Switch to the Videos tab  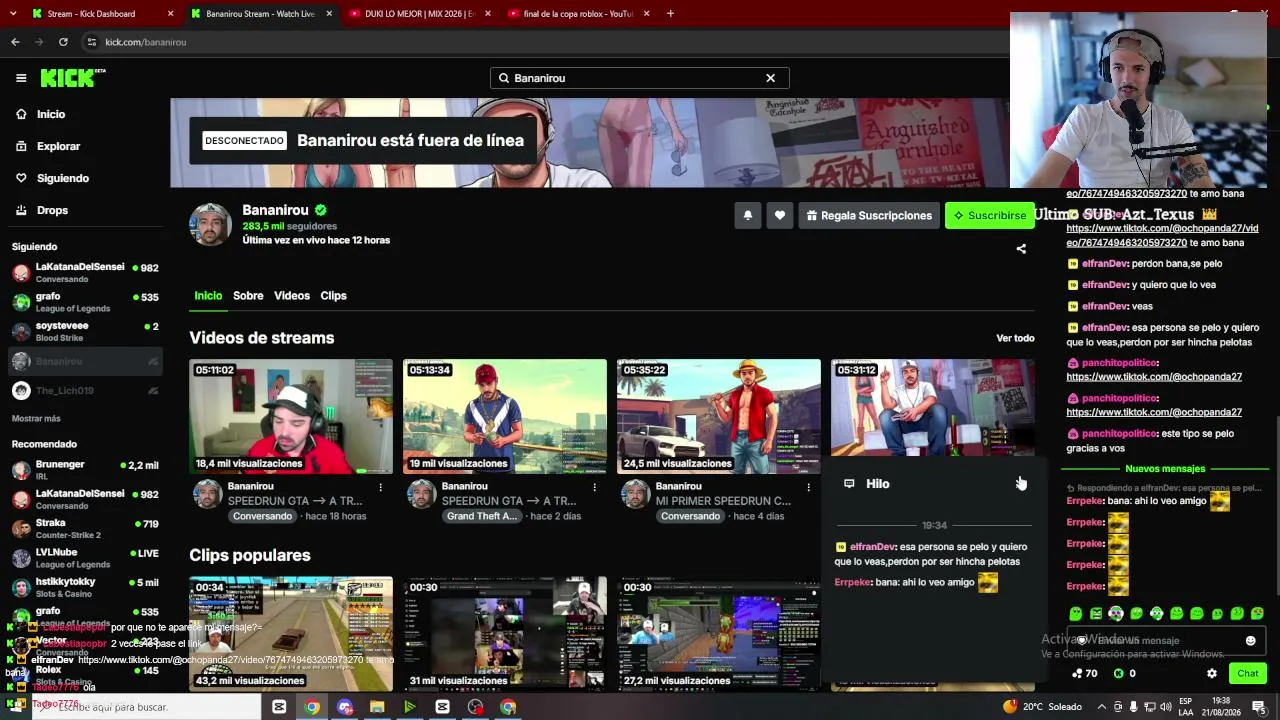292,296
